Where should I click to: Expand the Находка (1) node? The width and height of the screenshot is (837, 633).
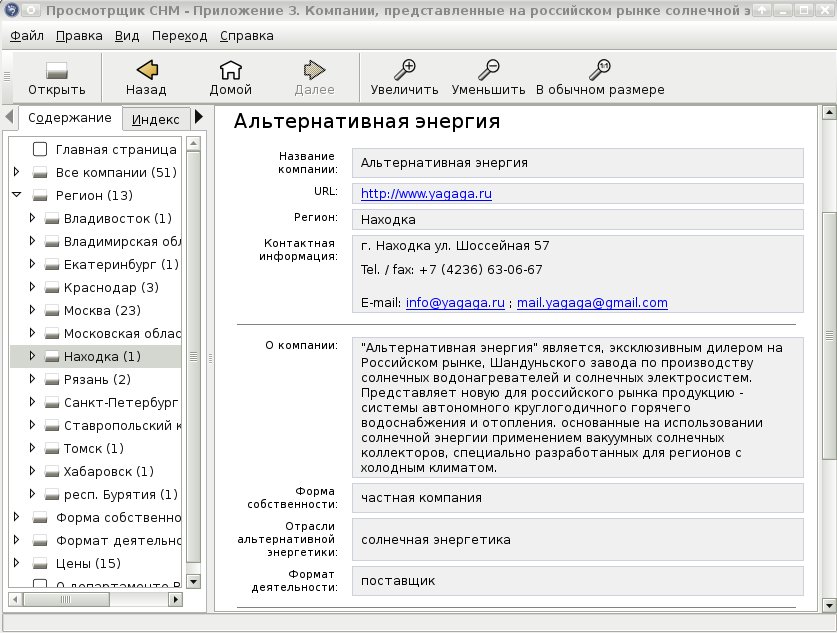click(32, 356)
